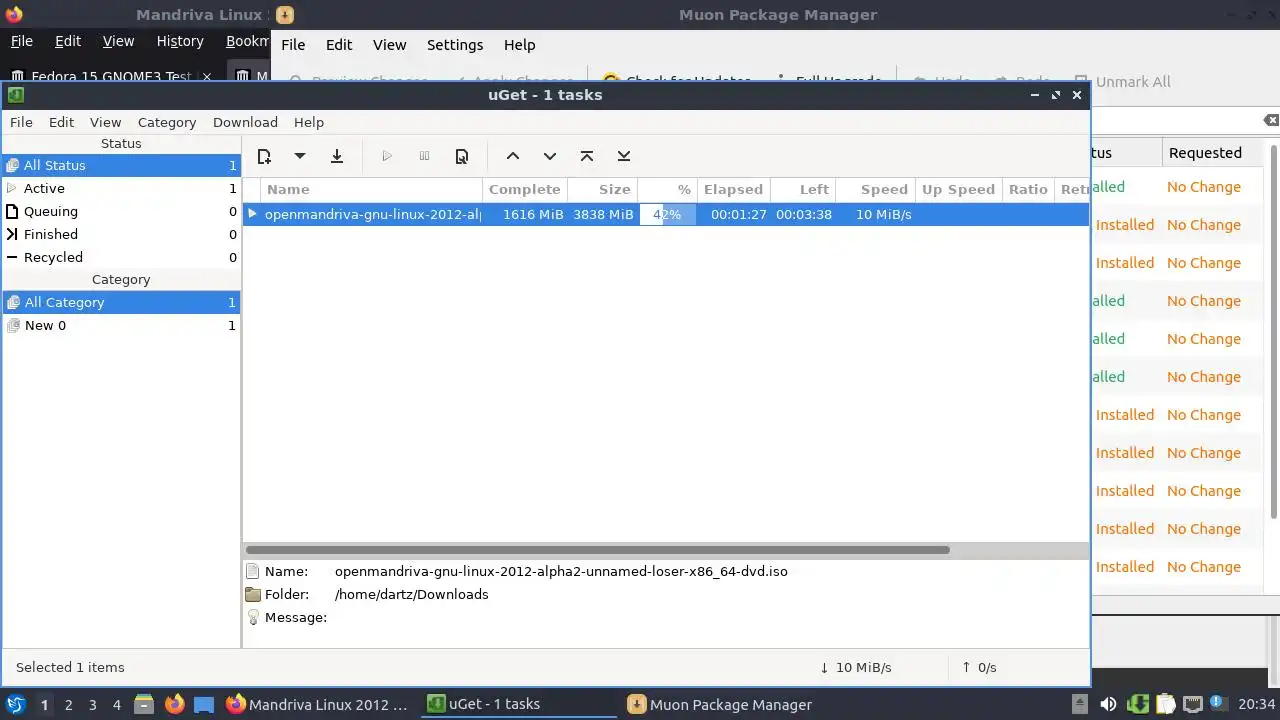Switch to virtual desktop 2

pos(68,705)
